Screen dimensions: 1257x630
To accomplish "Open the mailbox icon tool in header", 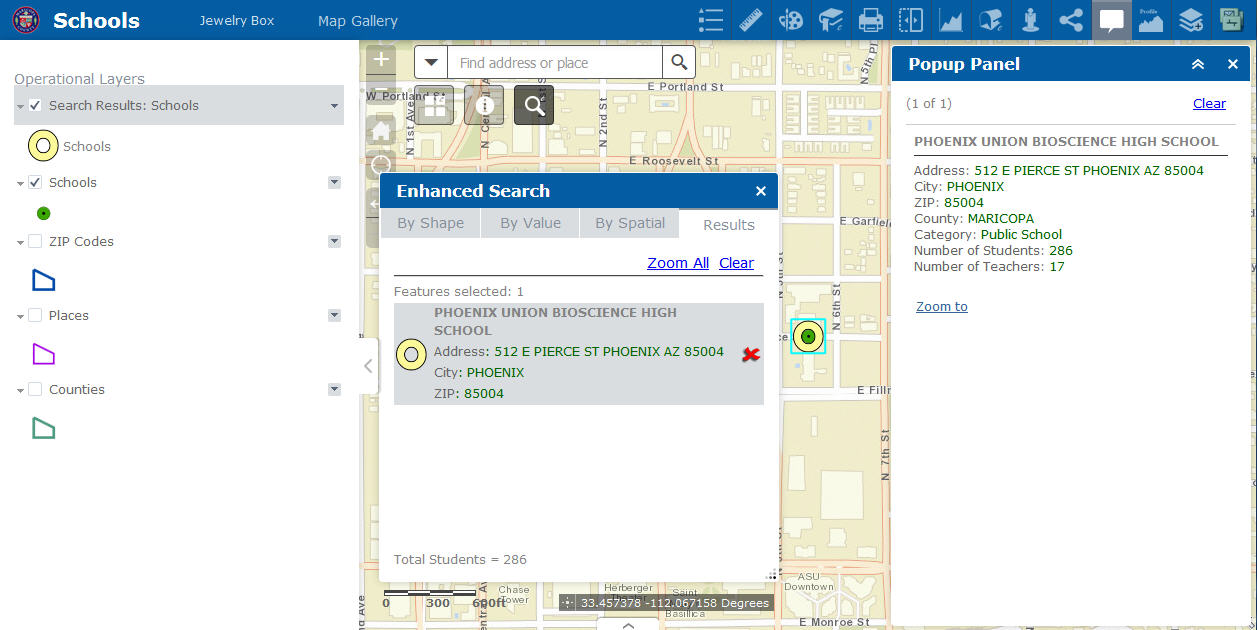I will point(991,20).
